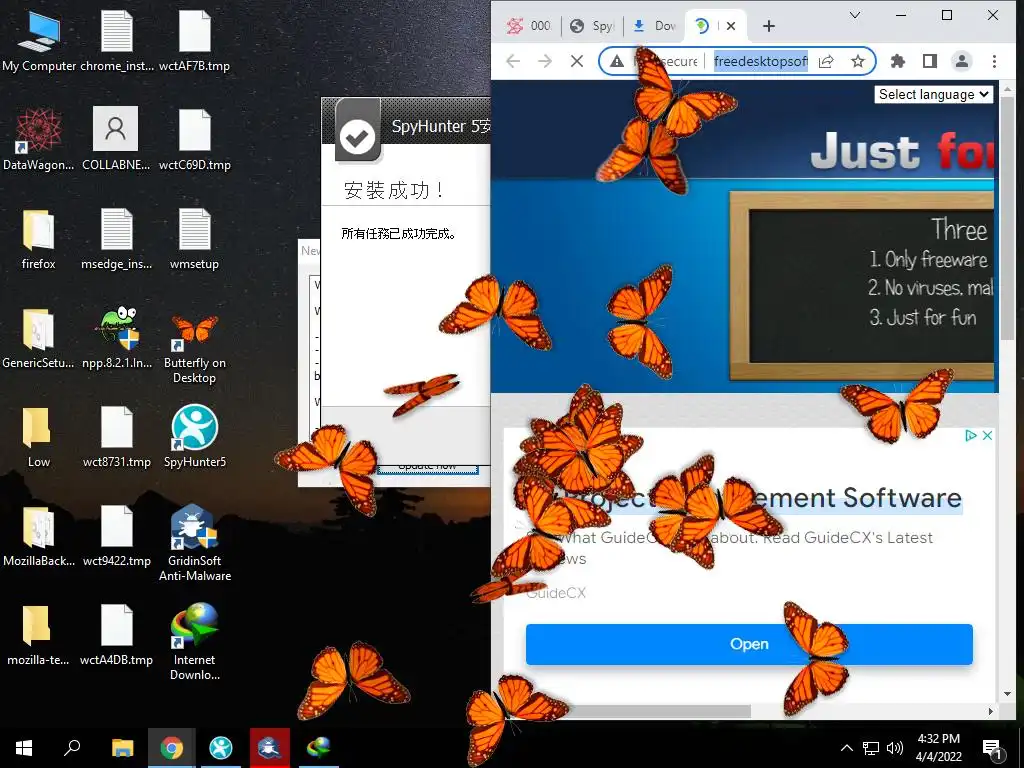1024x768 pixels.
Task: Click share page icon in address bar
Action: pyautogui.click(x=827, y=61)
